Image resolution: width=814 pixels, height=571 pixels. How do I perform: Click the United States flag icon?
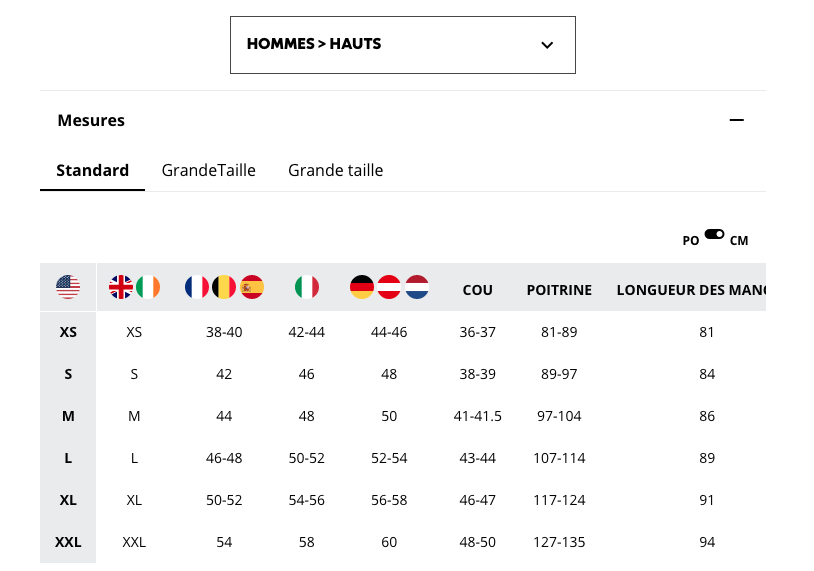(x=68, y=287)
